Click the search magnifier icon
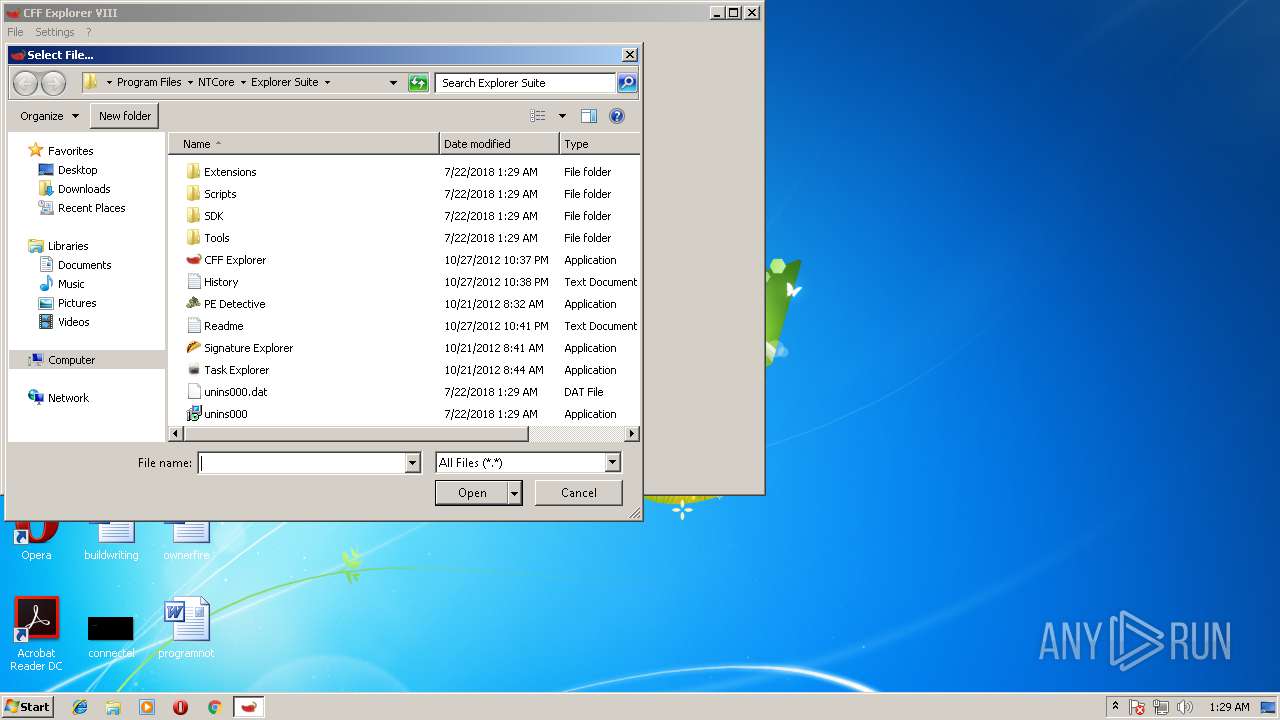 [x=627, y=83]
